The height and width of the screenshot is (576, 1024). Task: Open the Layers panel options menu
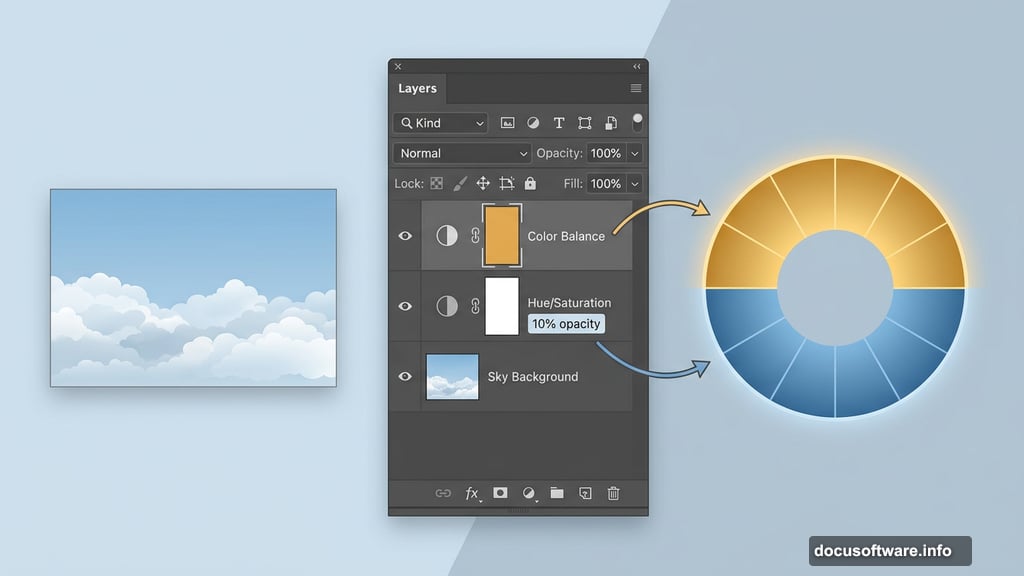click(x=636, y=89)
